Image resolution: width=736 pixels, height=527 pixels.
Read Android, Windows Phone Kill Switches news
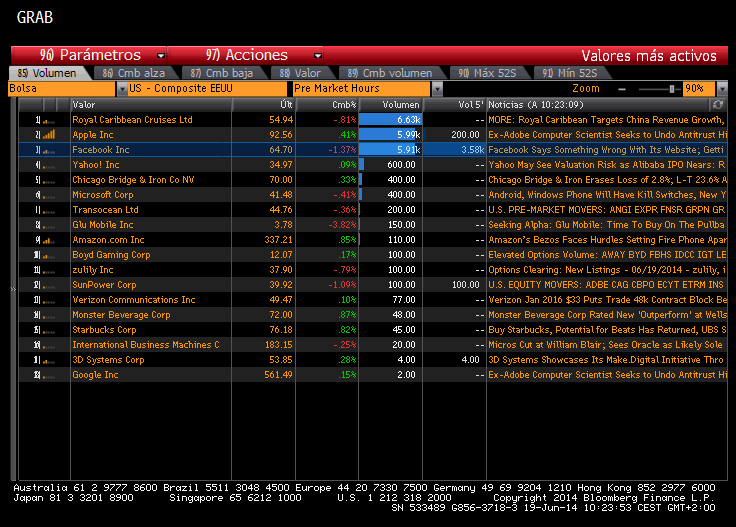point(607,195)
